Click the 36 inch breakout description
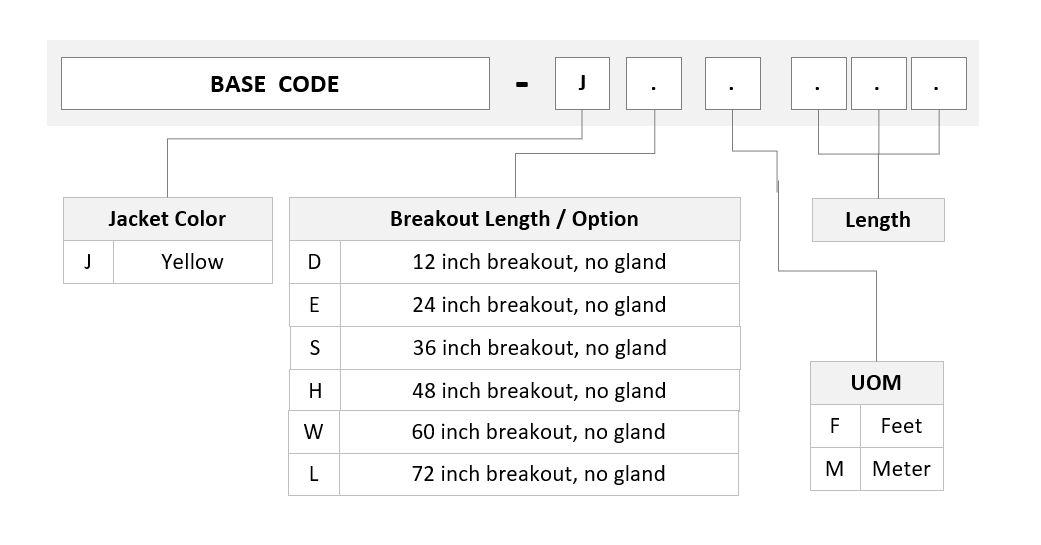Image resolution: width=1041 pixels, height=545 pixels. 540,348
